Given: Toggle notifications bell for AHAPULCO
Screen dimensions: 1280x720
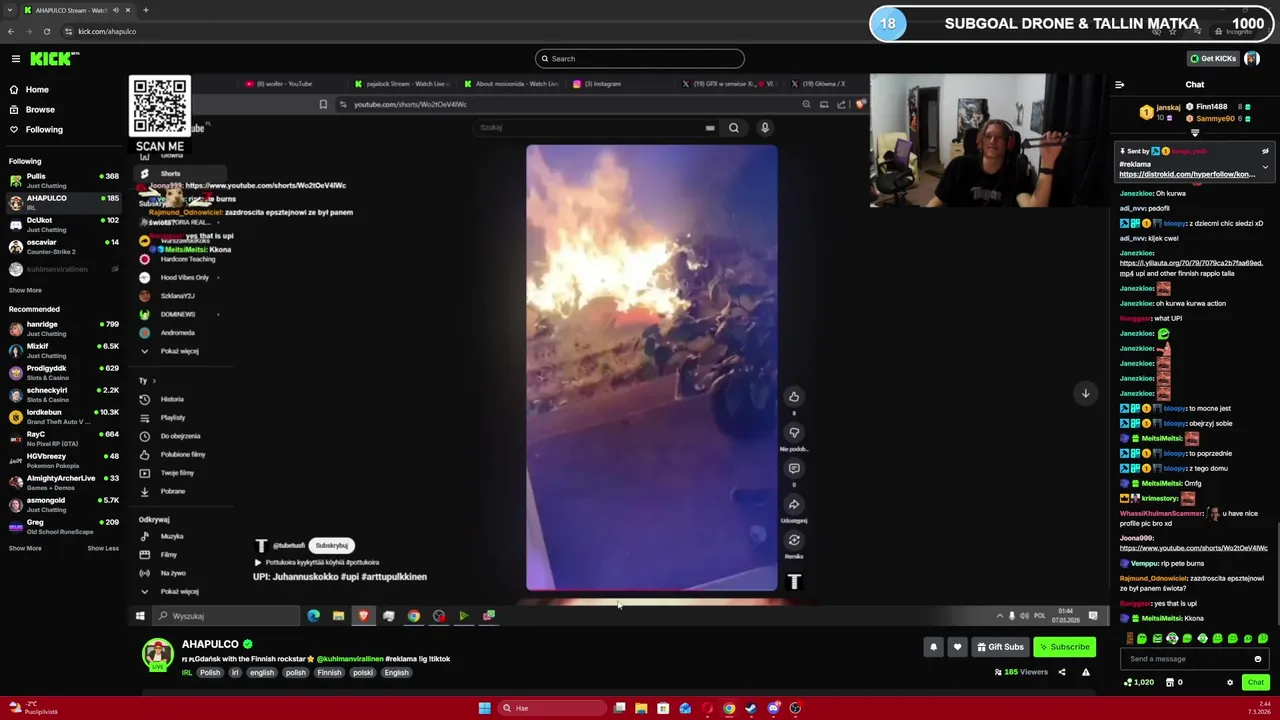Looking at the screenshot, I should 933,647.
